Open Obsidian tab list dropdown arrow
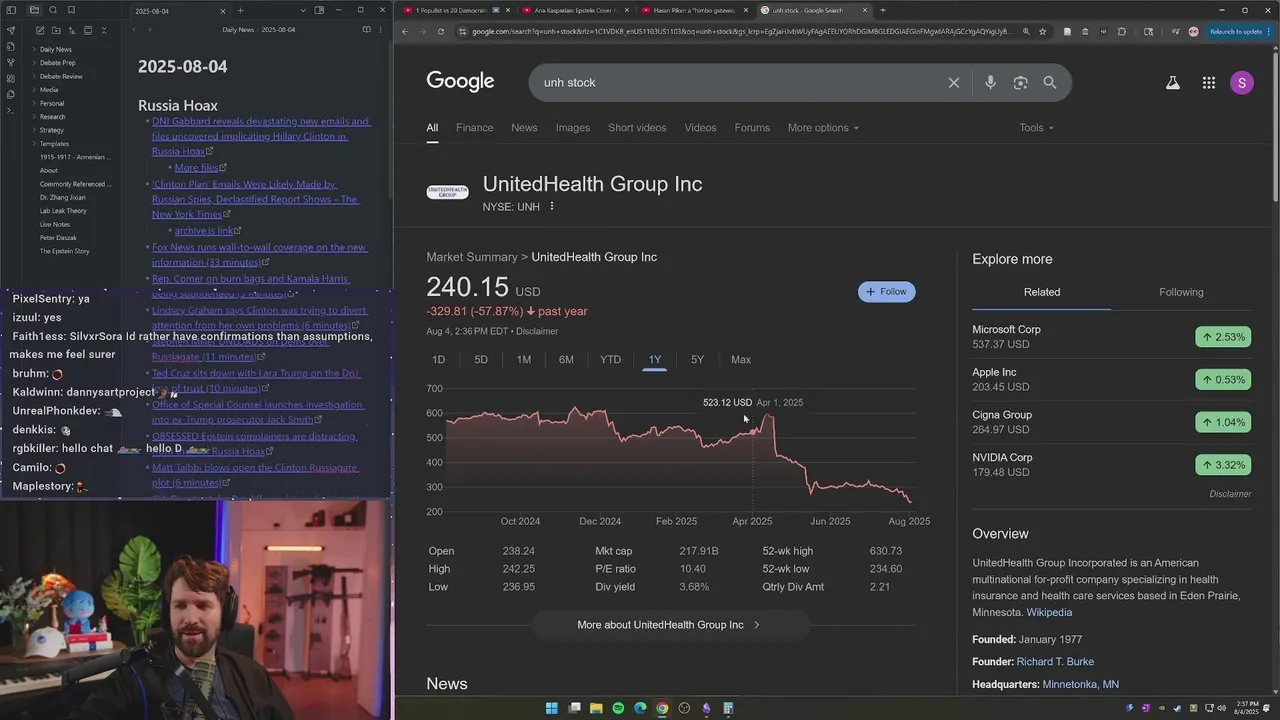 tap(303, 10)
